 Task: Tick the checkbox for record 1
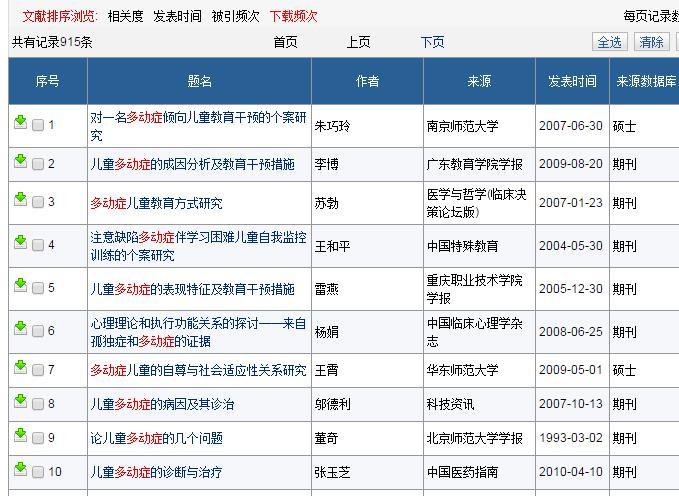(38, 125)
